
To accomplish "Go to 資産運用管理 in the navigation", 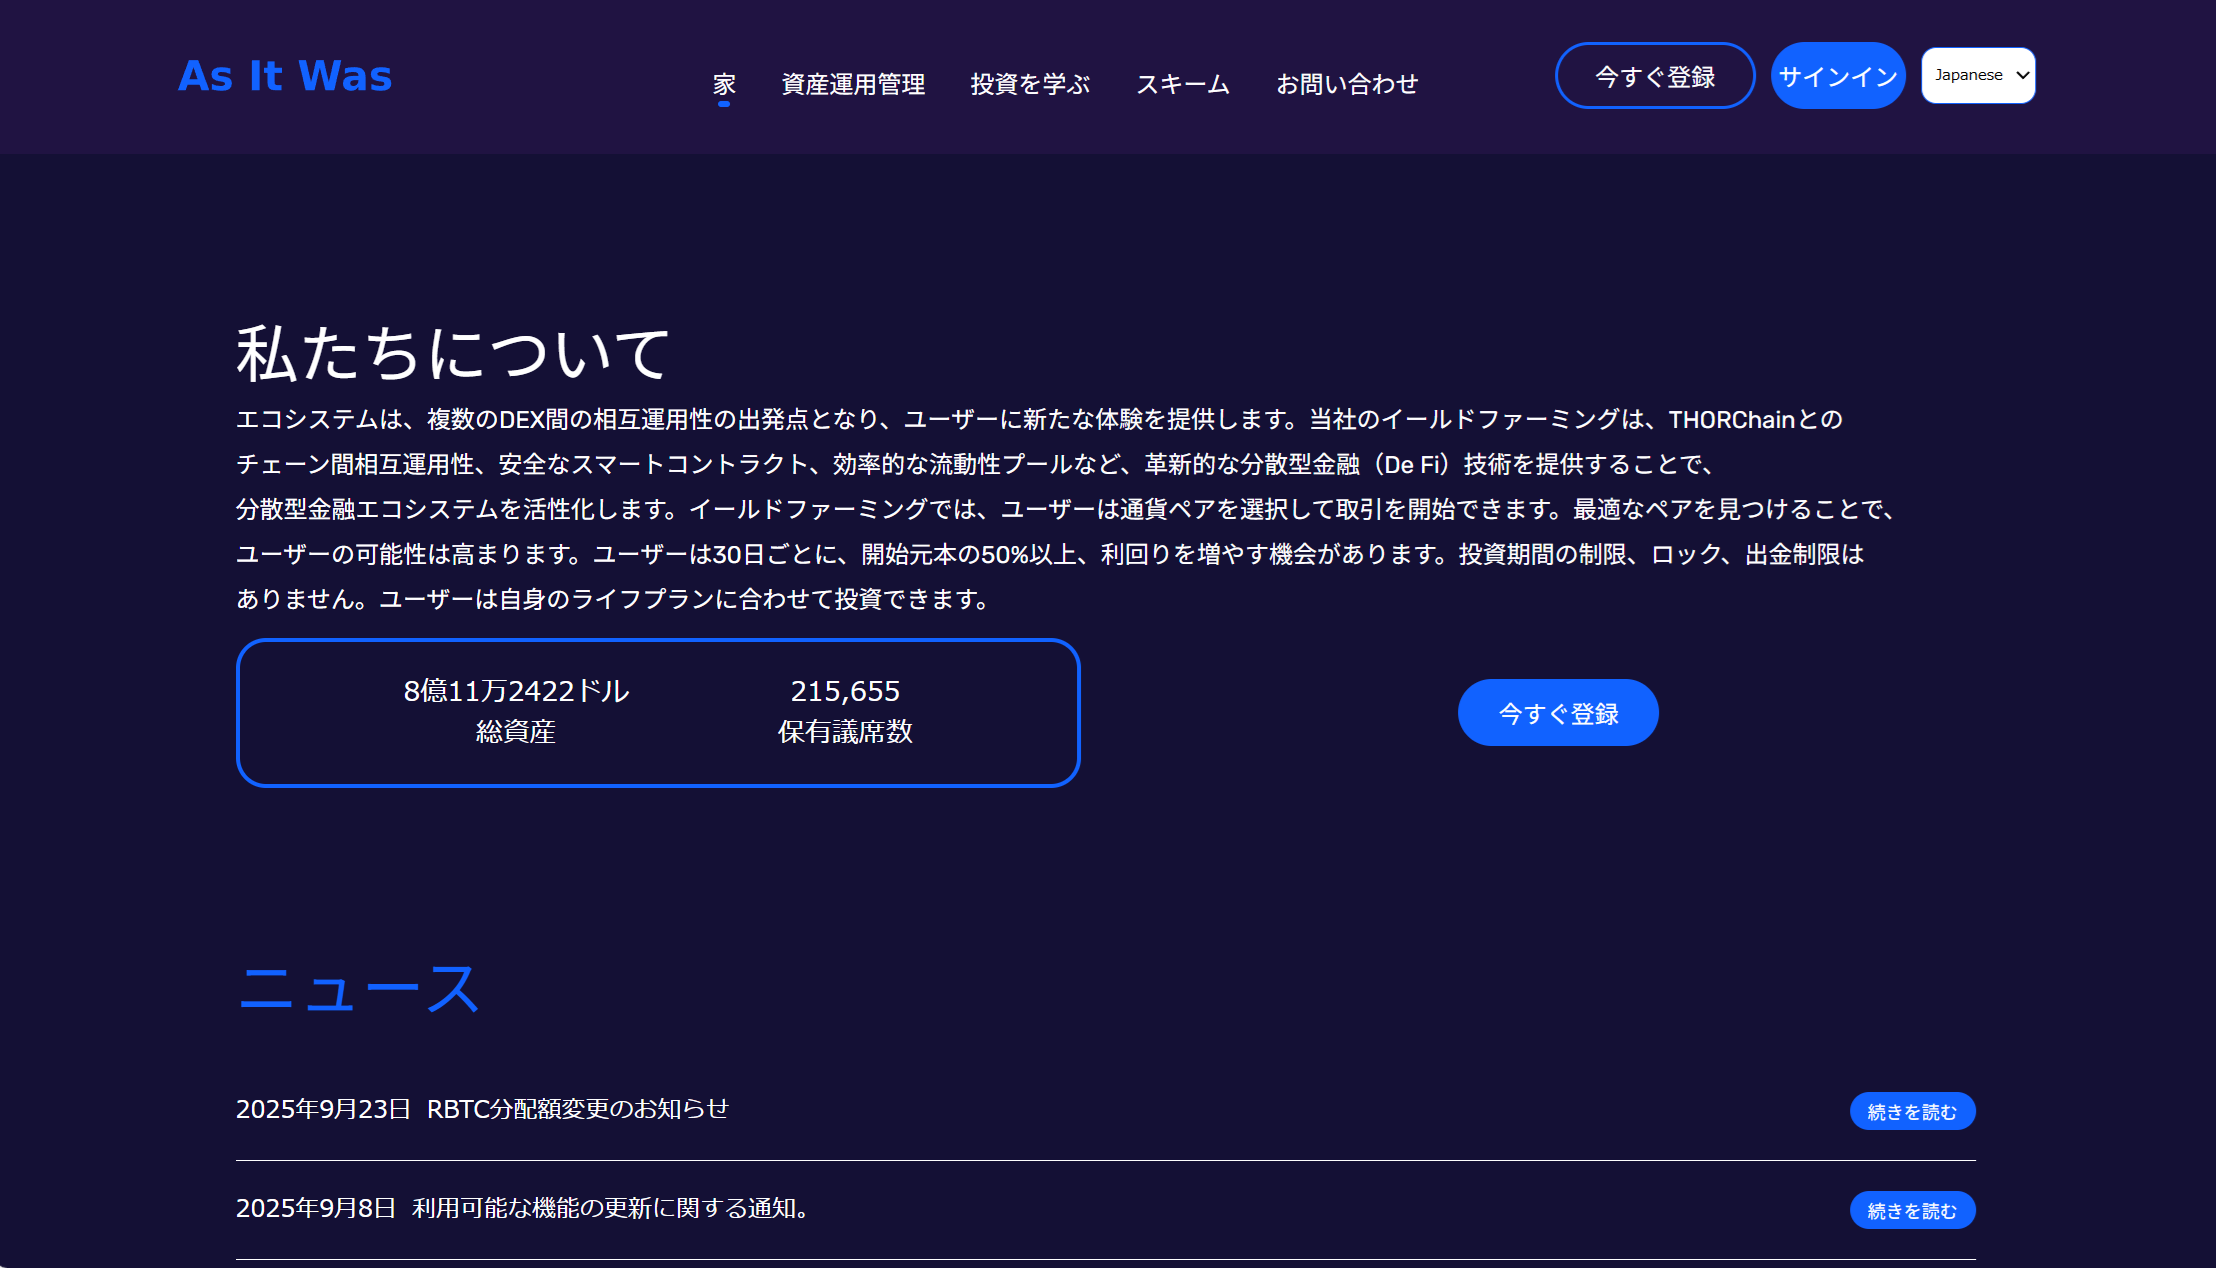I will point(853,84).
